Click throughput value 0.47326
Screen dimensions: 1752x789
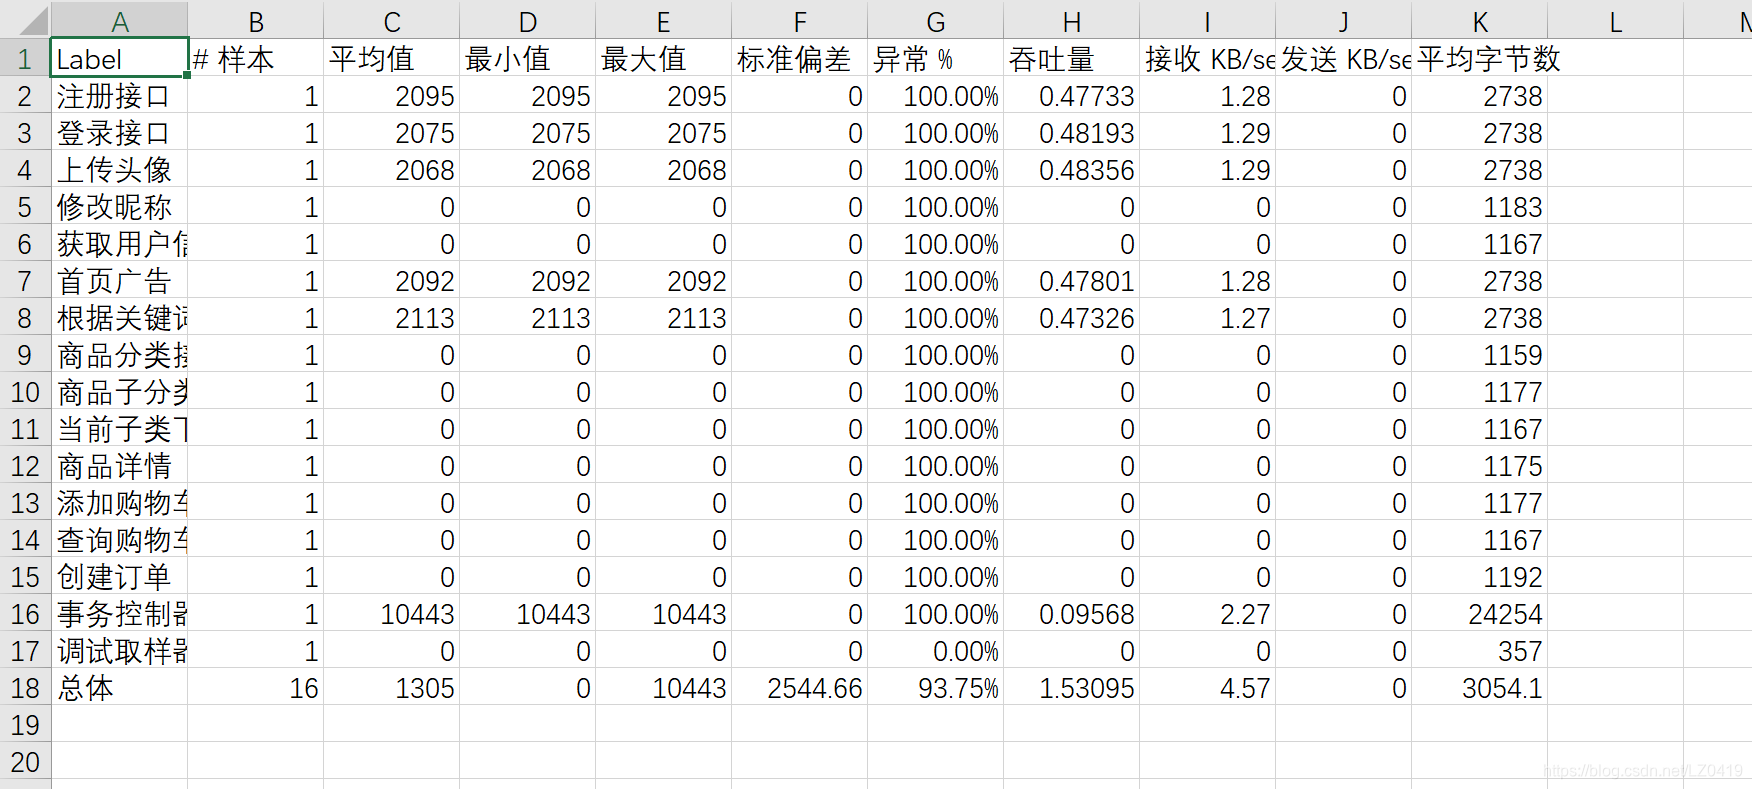click(1071, 318)
